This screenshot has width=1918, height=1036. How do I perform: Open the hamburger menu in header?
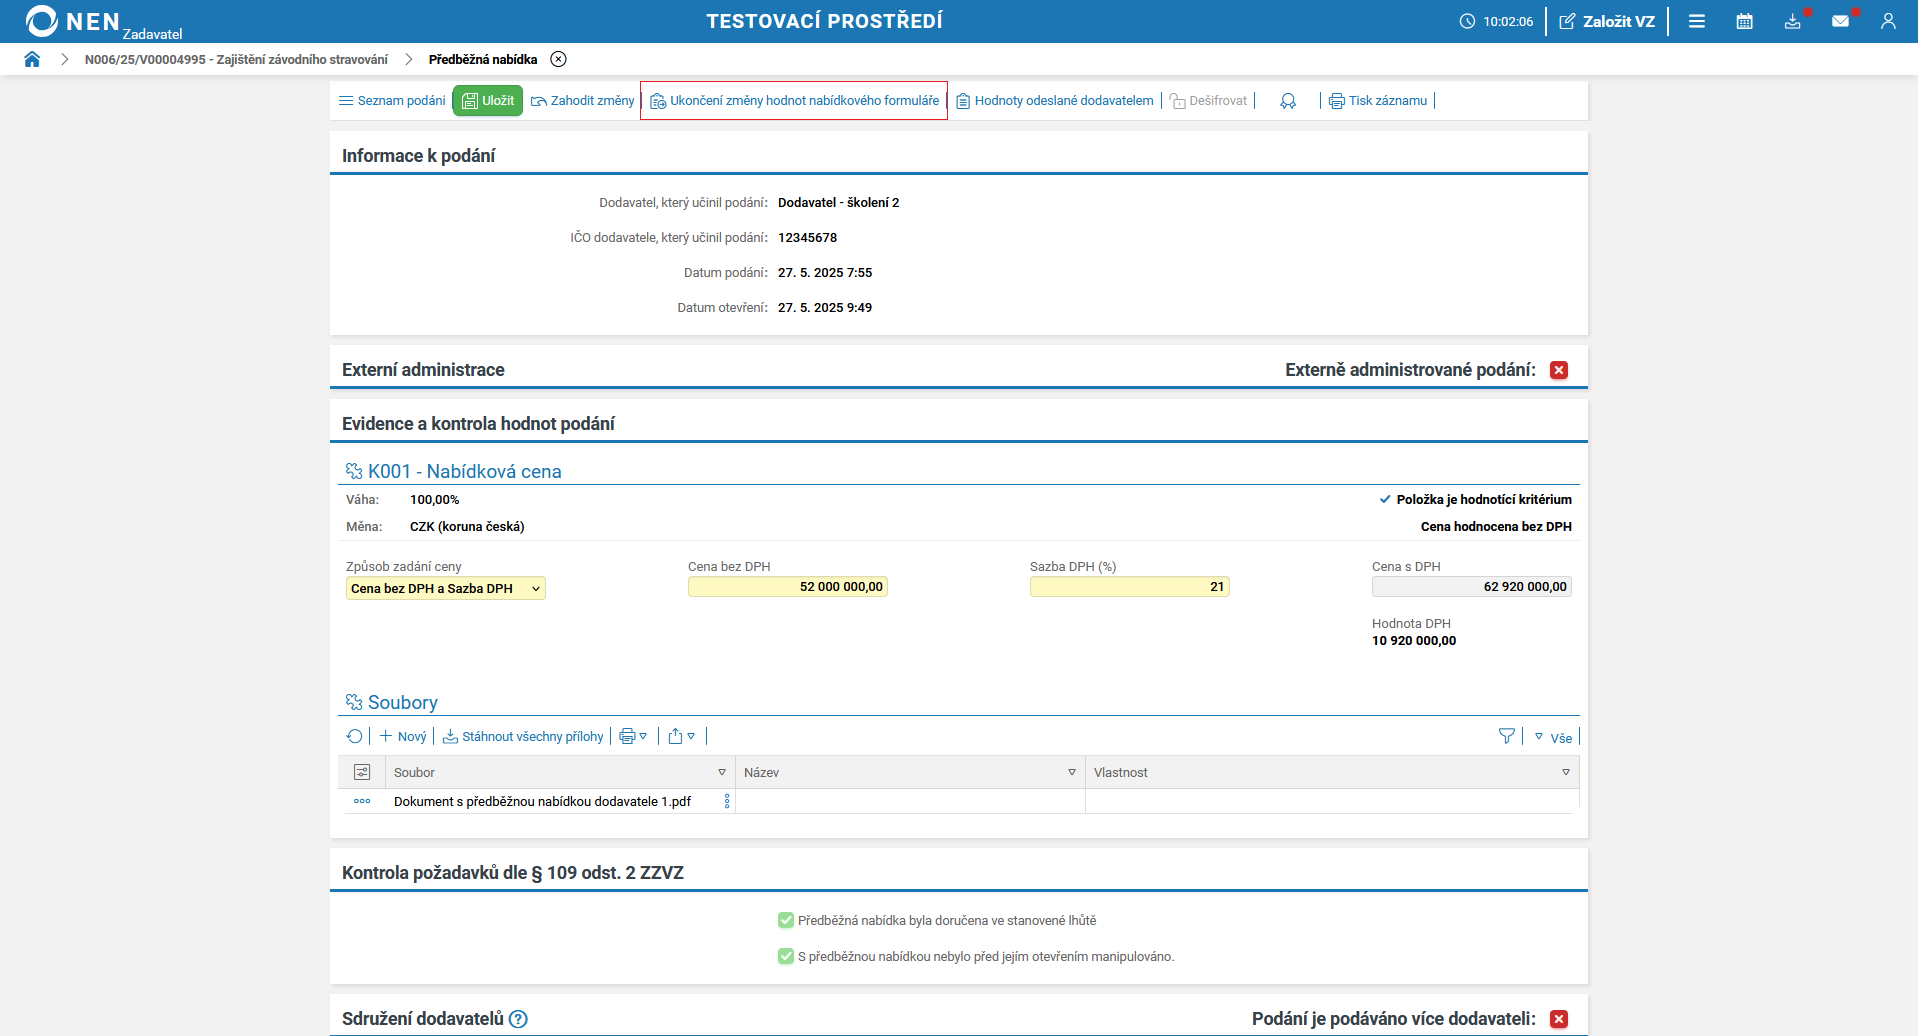[x=1696, y=21]
